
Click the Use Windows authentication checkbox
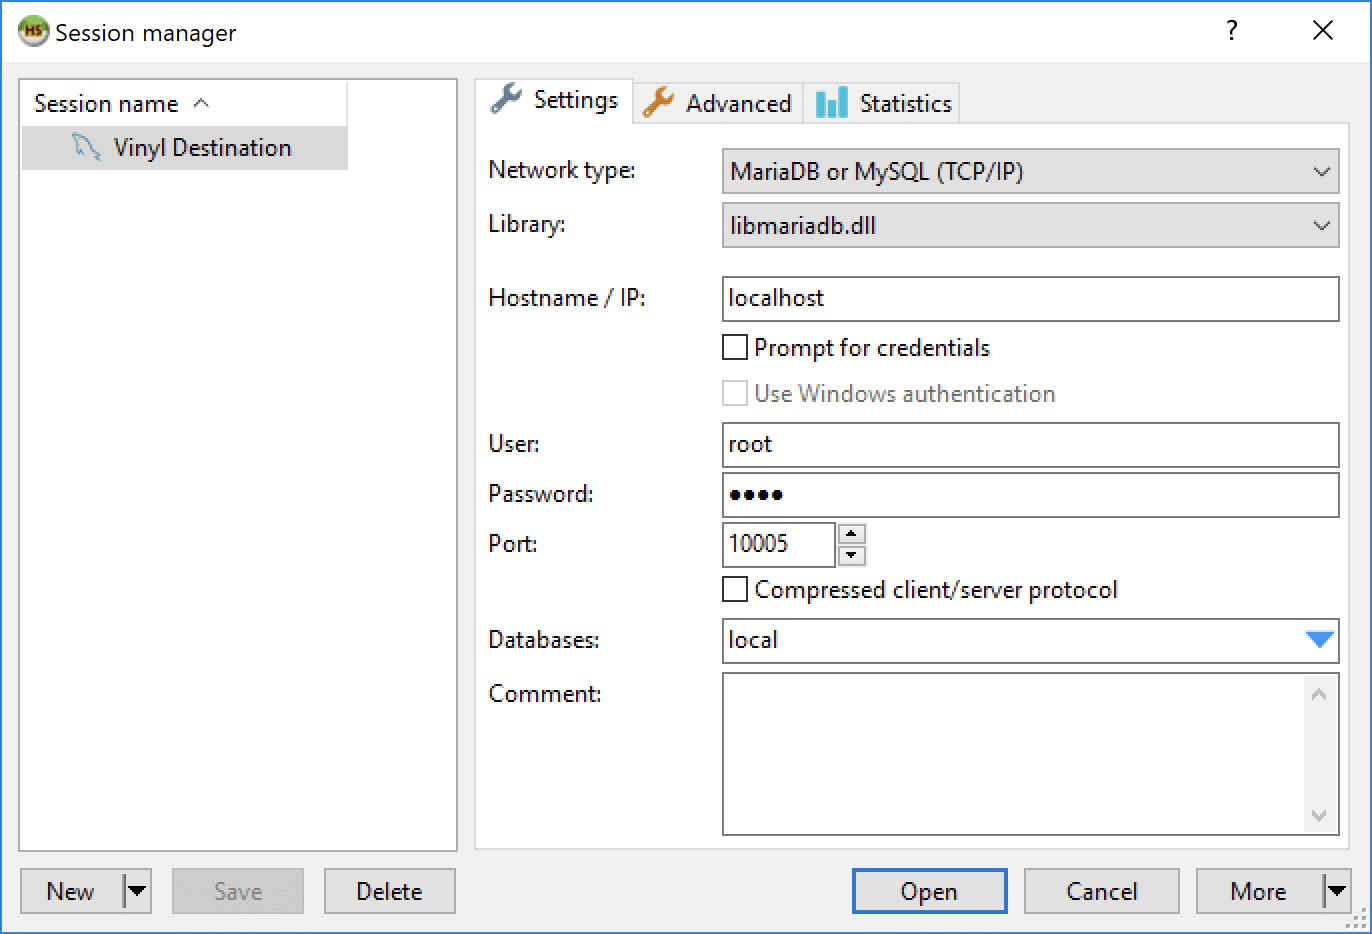[x=734, y=393]
